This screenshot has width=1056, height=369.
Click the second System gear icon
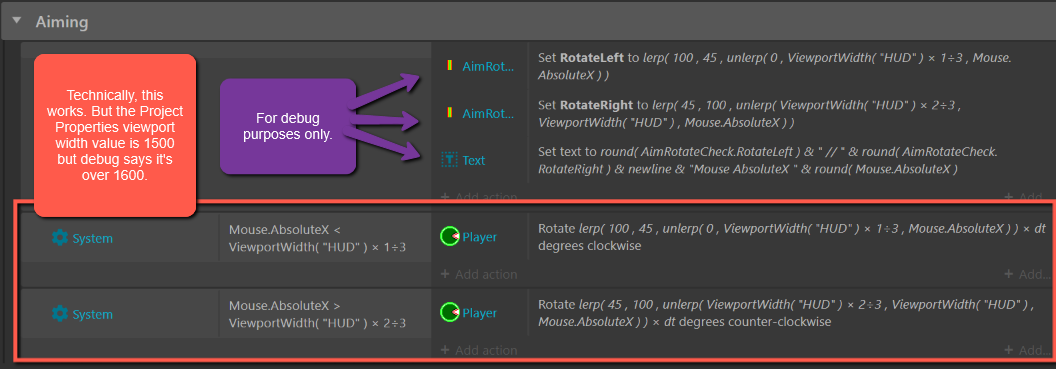(60, 314)
